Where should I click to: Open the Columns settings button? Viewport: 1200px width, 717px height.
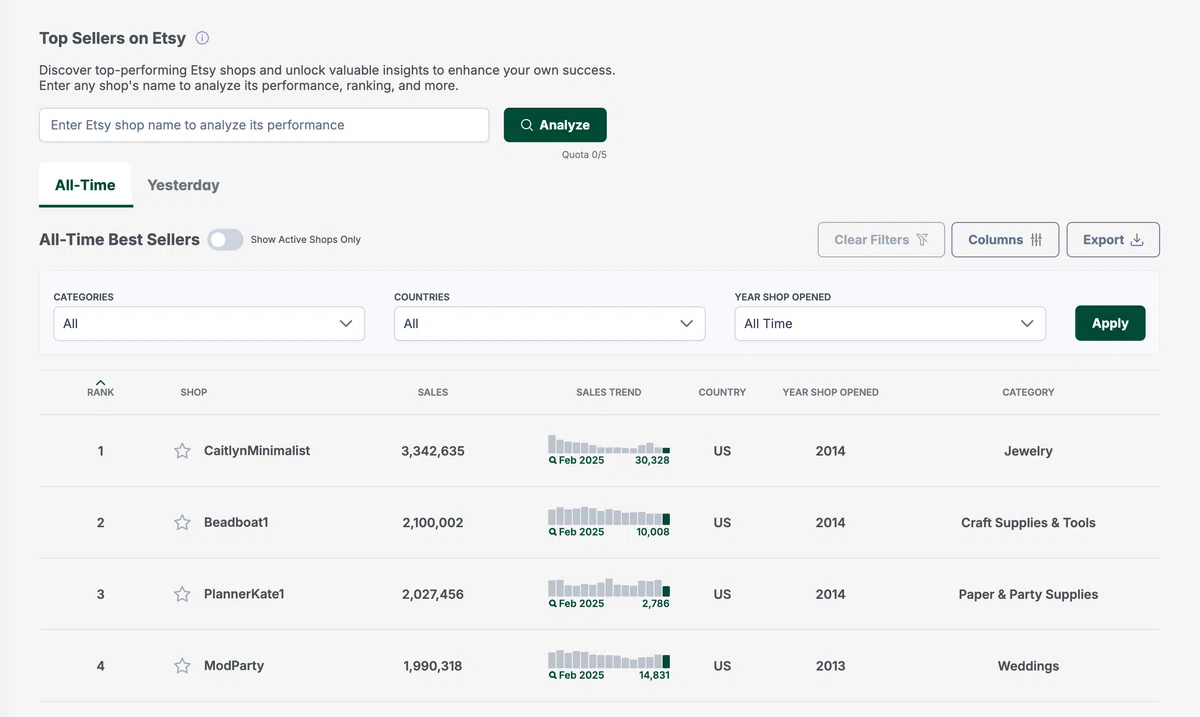(x=1005, y=240)
